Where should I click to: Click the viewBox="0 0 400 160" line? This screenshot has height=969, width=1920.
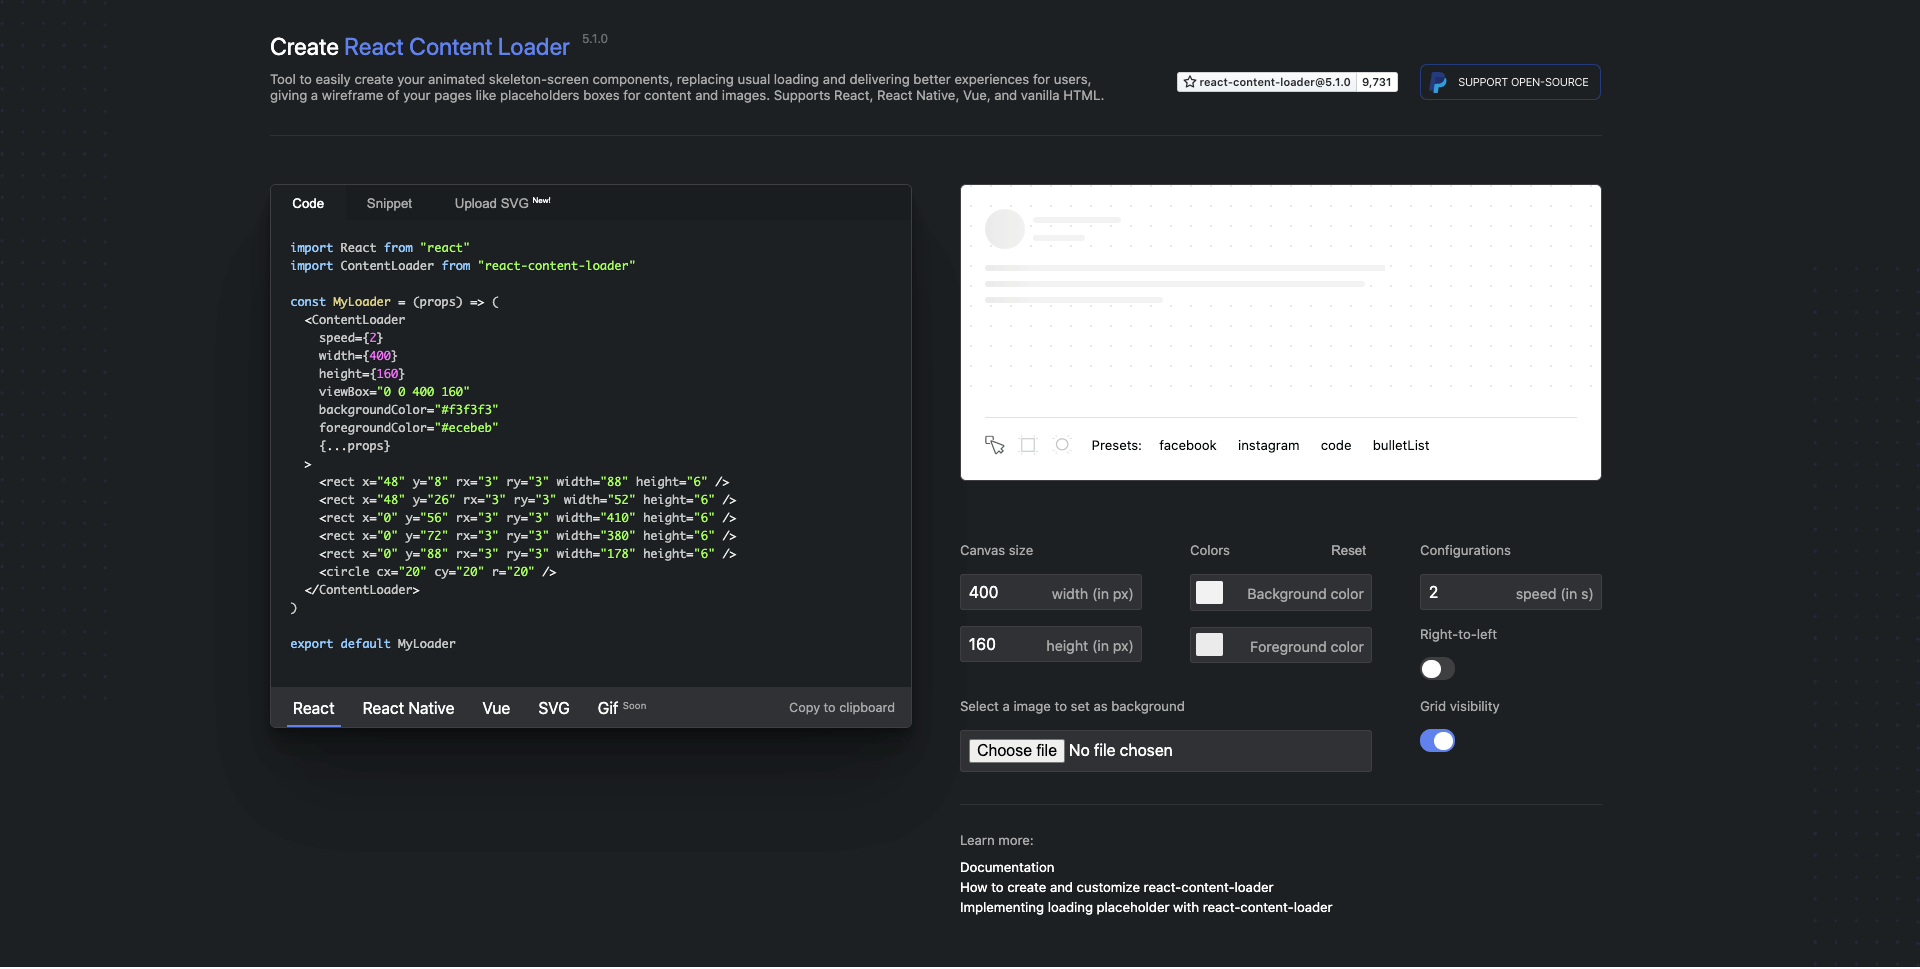[x=394, y=392]
